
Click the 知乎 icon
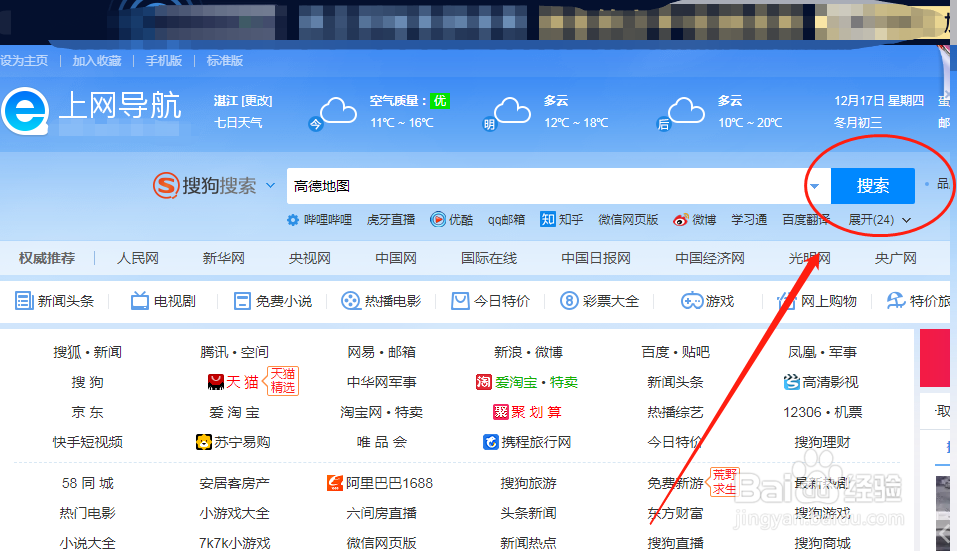547,219
